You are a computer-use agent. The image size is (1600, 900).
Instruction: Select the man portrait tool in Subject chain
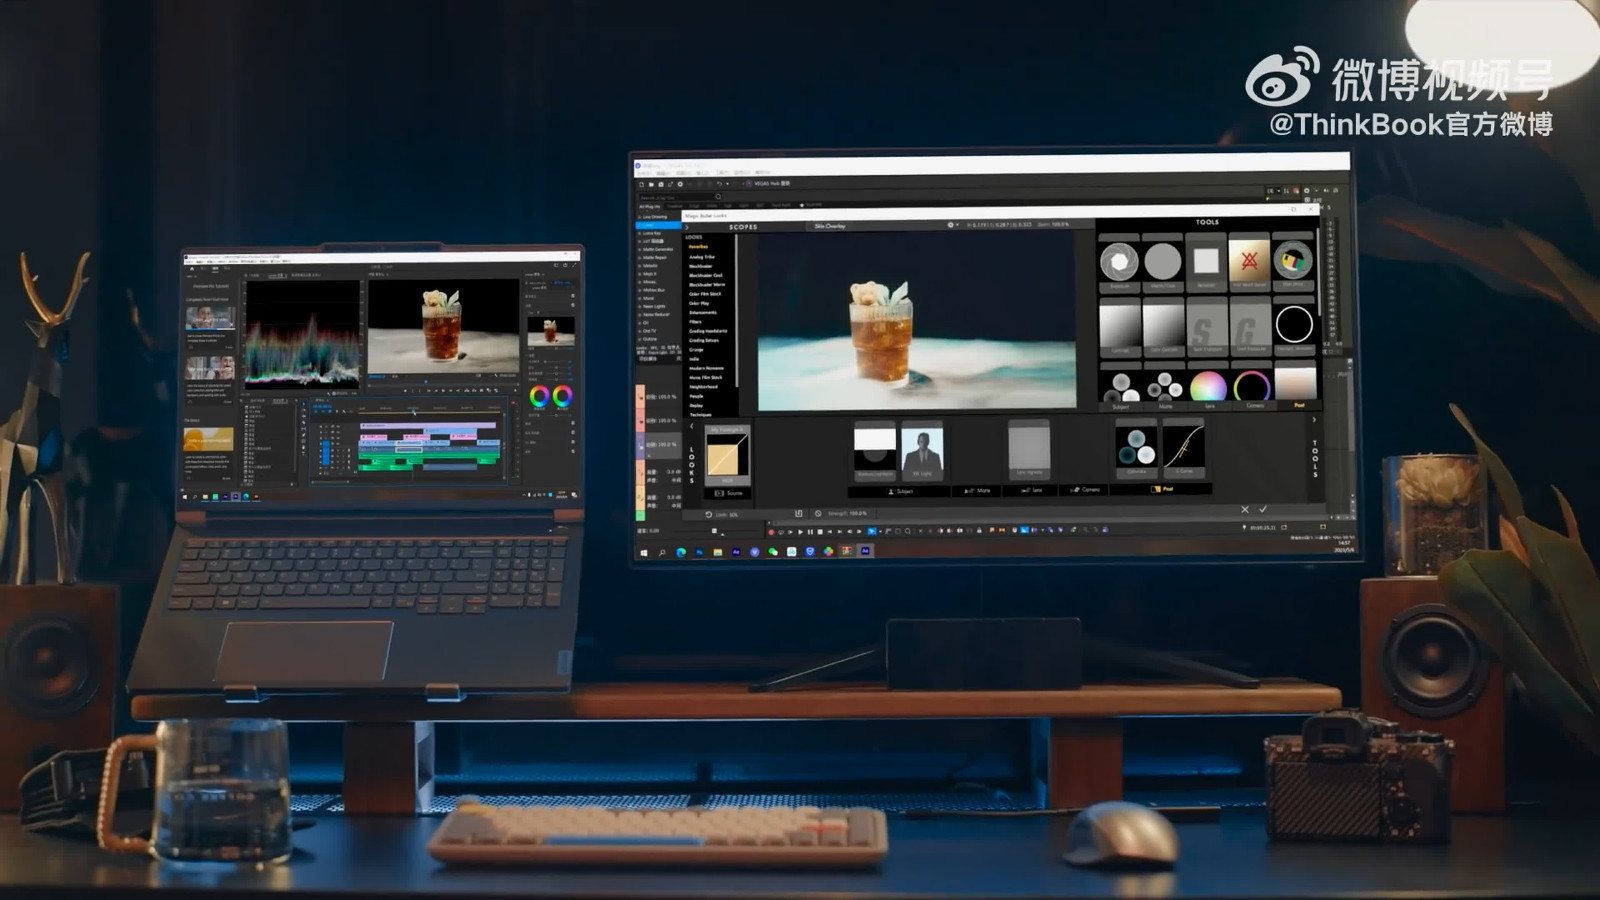click(x=921, y=451)
